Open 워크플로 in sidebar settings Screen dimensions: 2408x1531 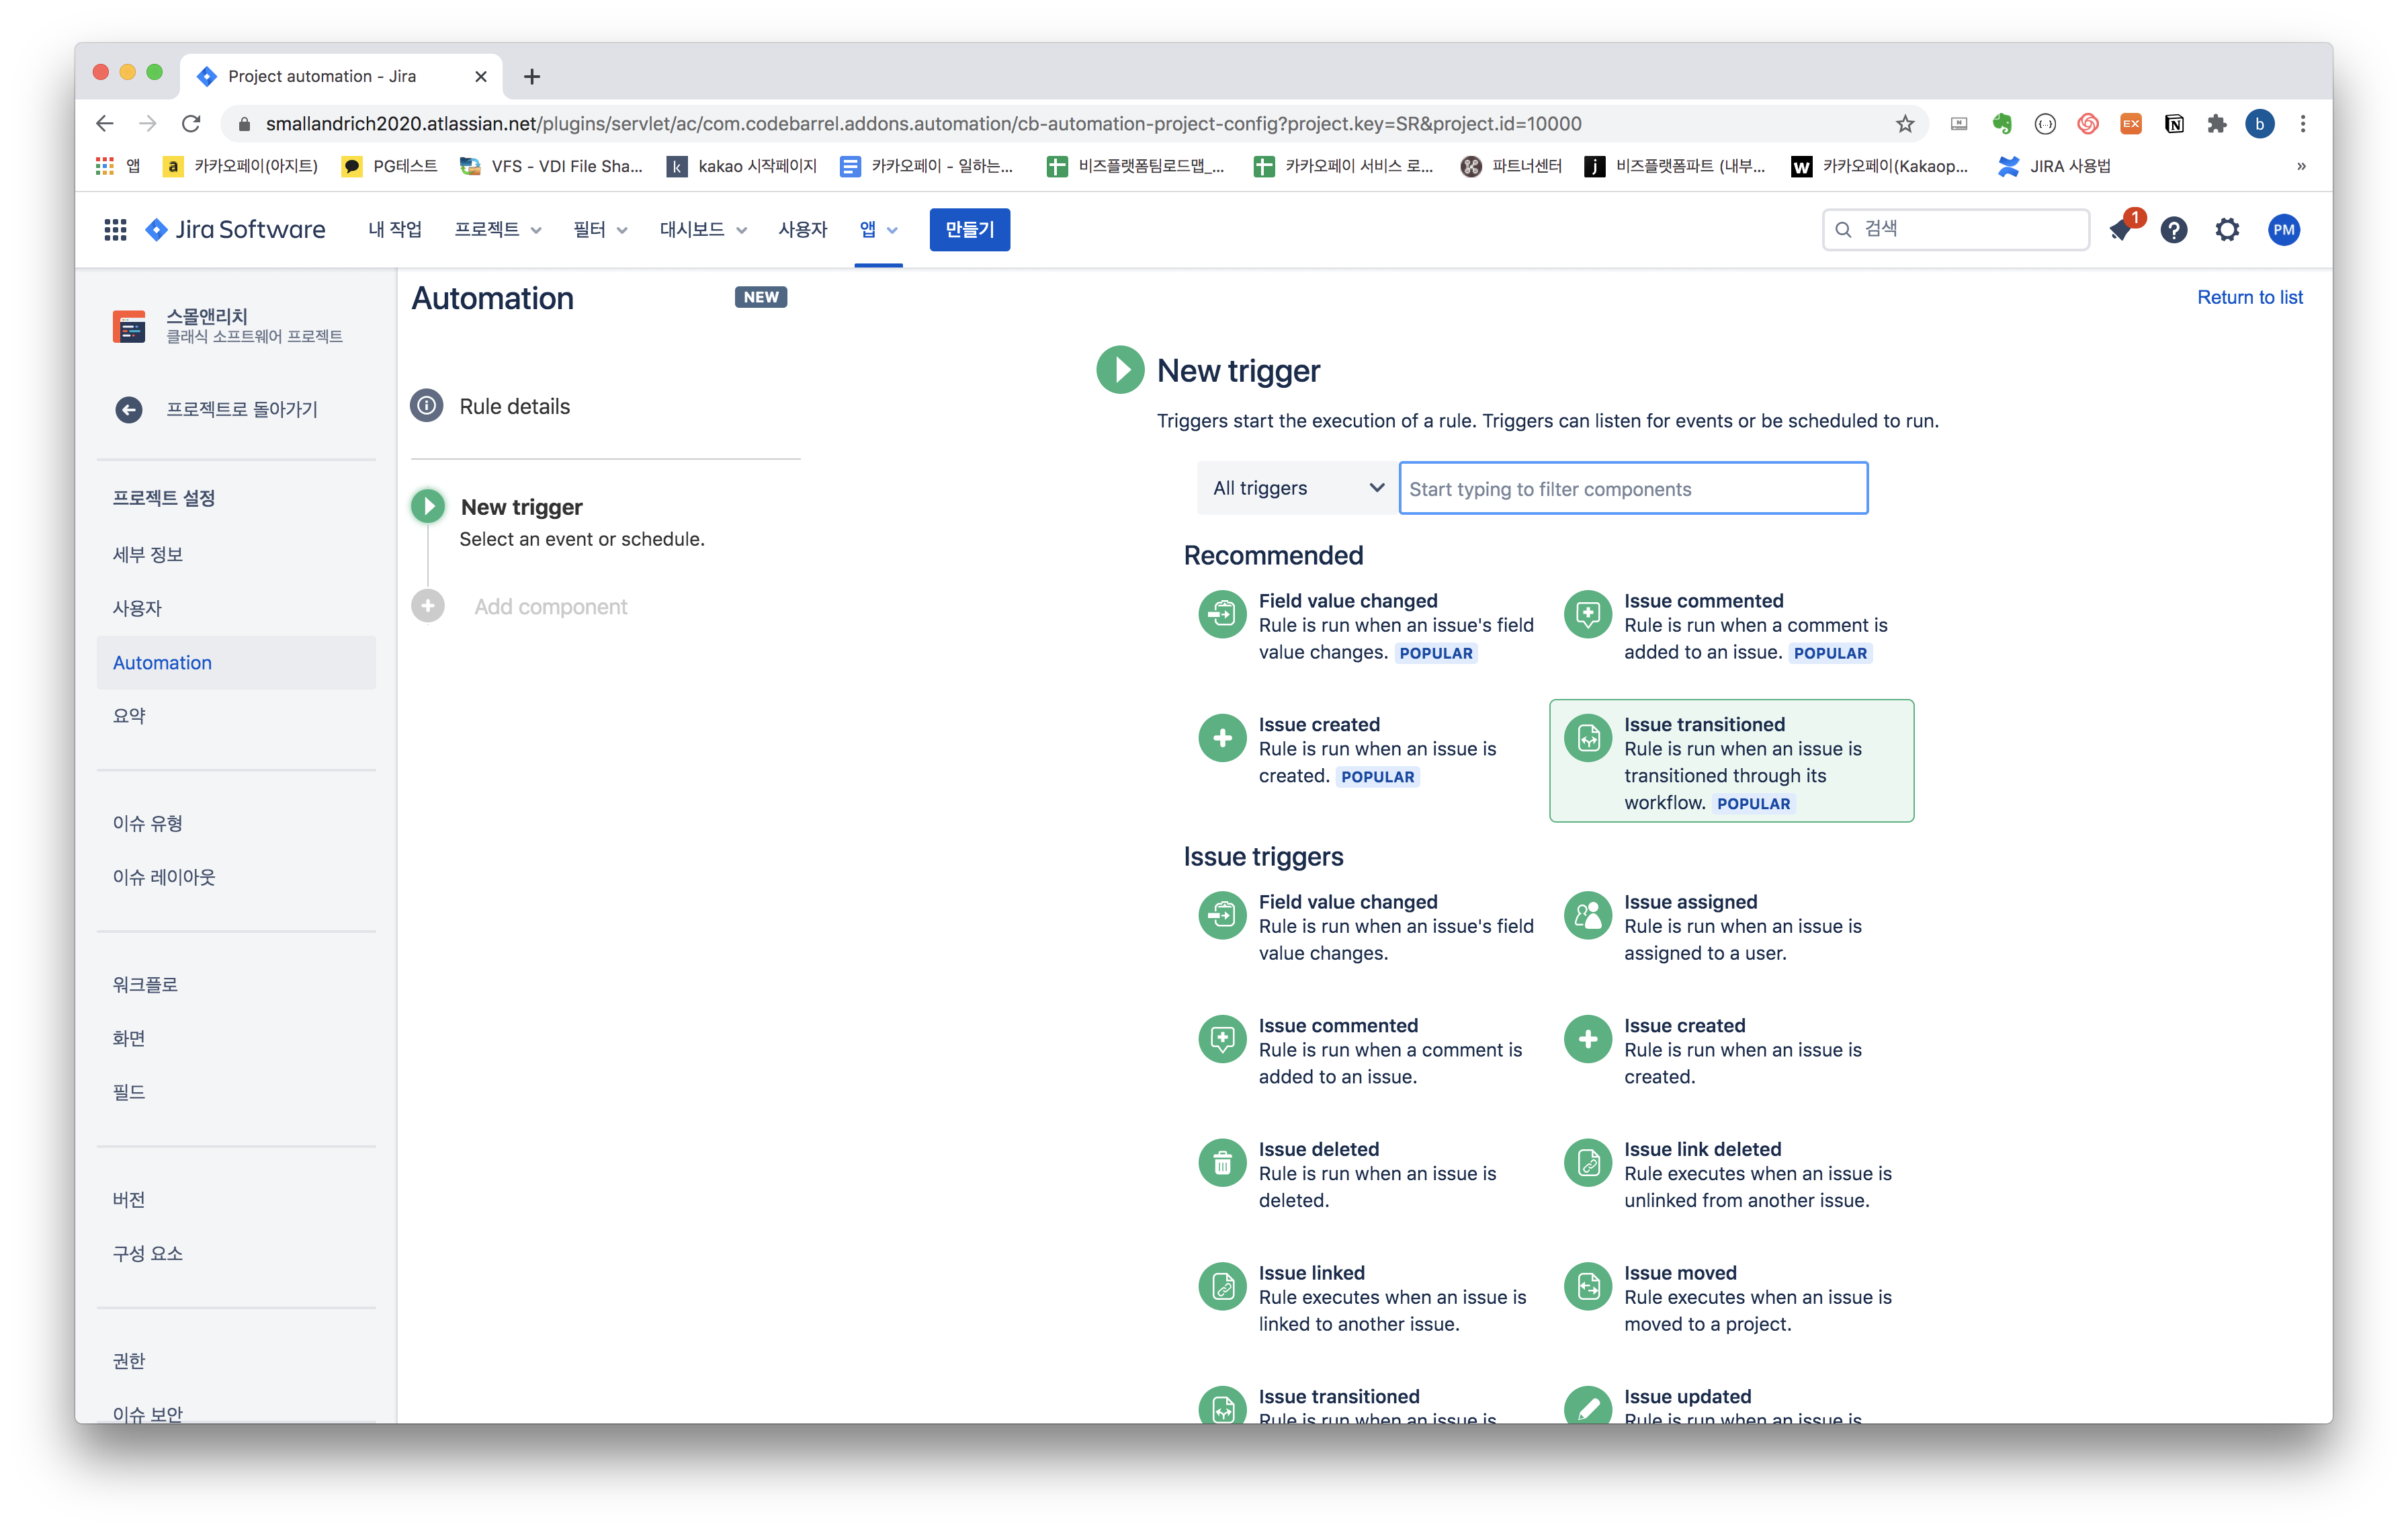145,984
